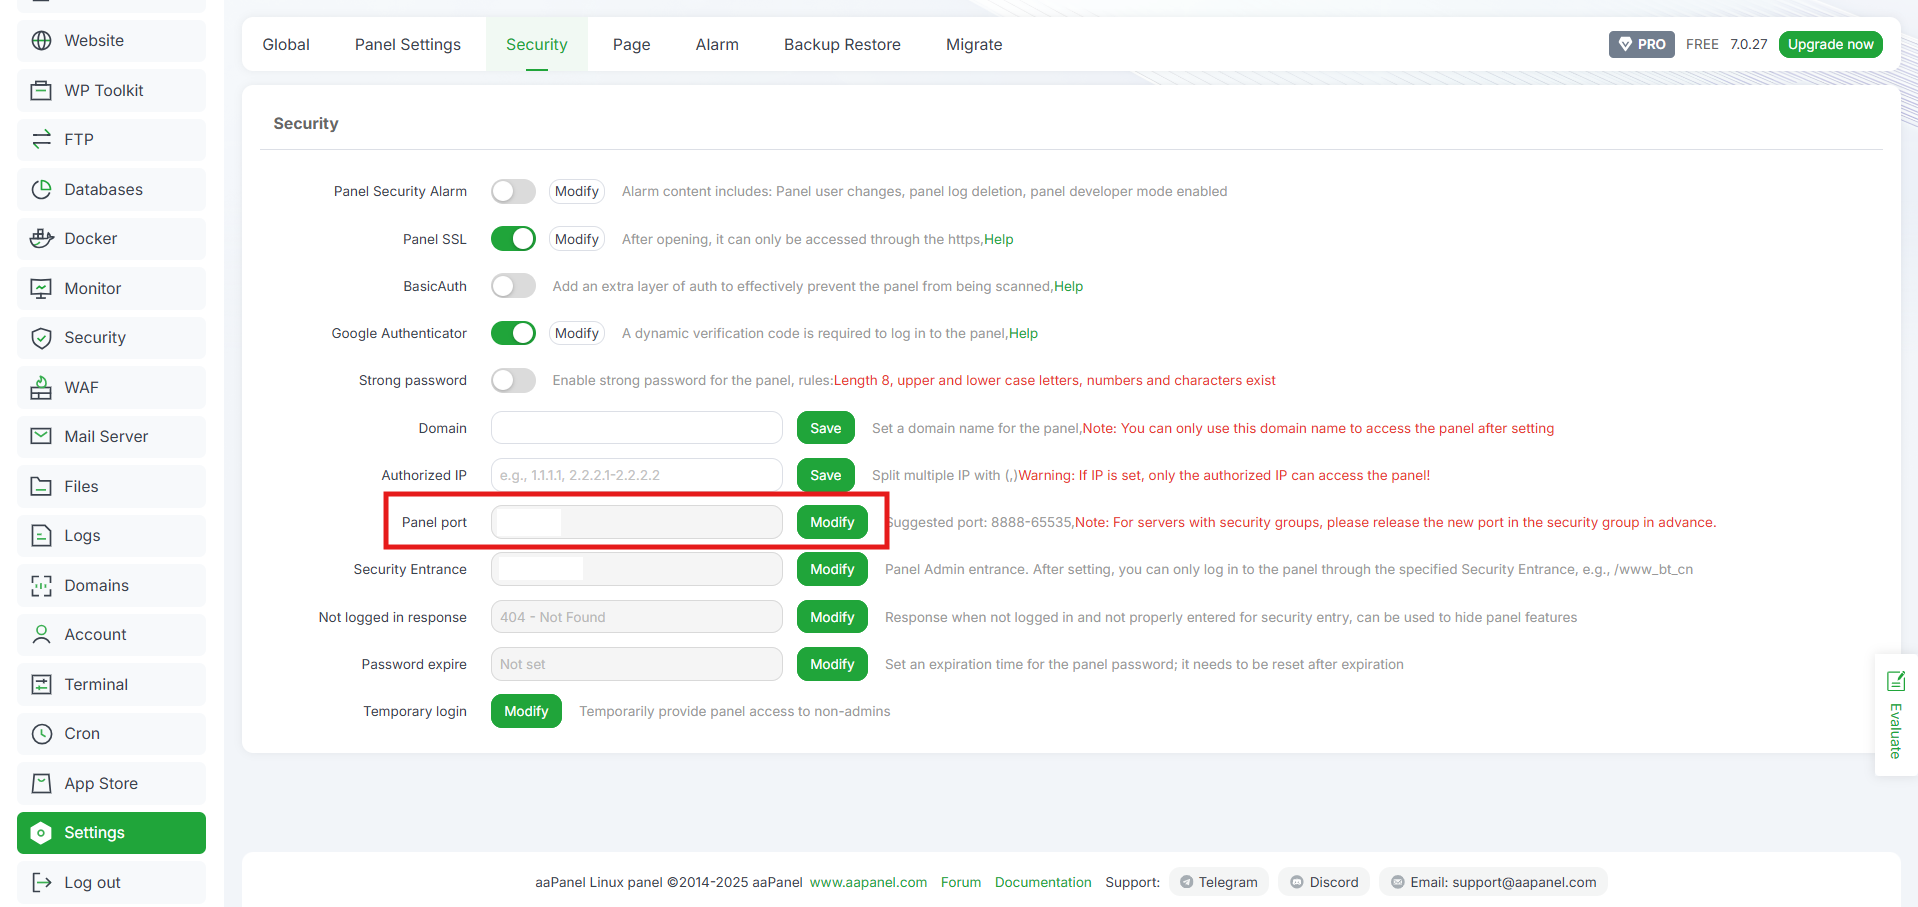Image resolution: width=1918 pixels, height=907 pixels.
Task: Switch to the Global tab
Action: point(286,44)
